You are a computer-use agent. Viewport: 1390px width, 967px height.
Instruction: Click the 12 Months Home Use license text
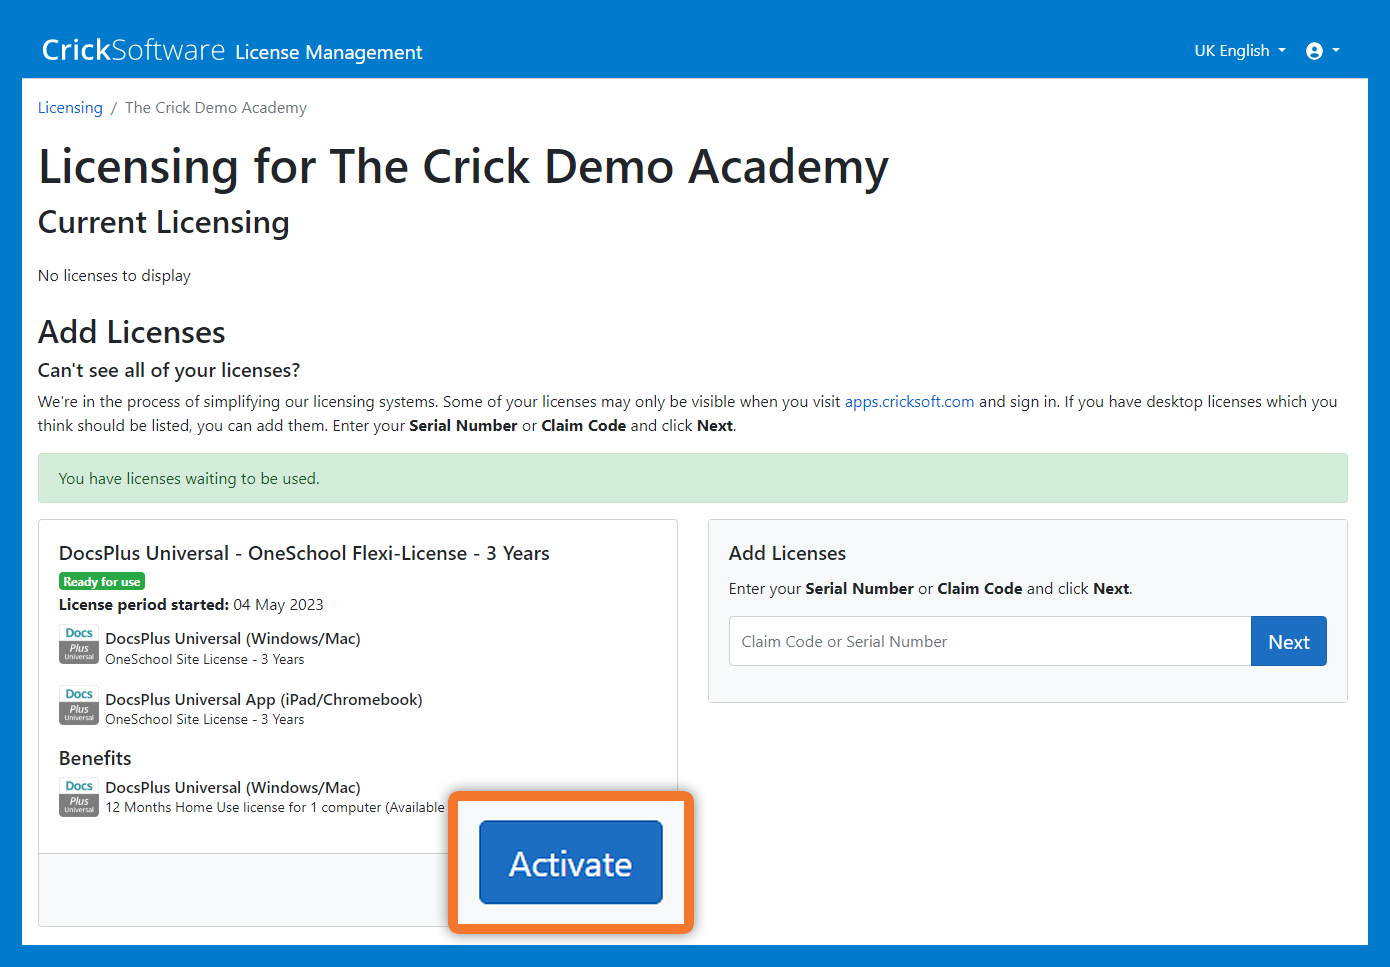[x=275, y=808]
